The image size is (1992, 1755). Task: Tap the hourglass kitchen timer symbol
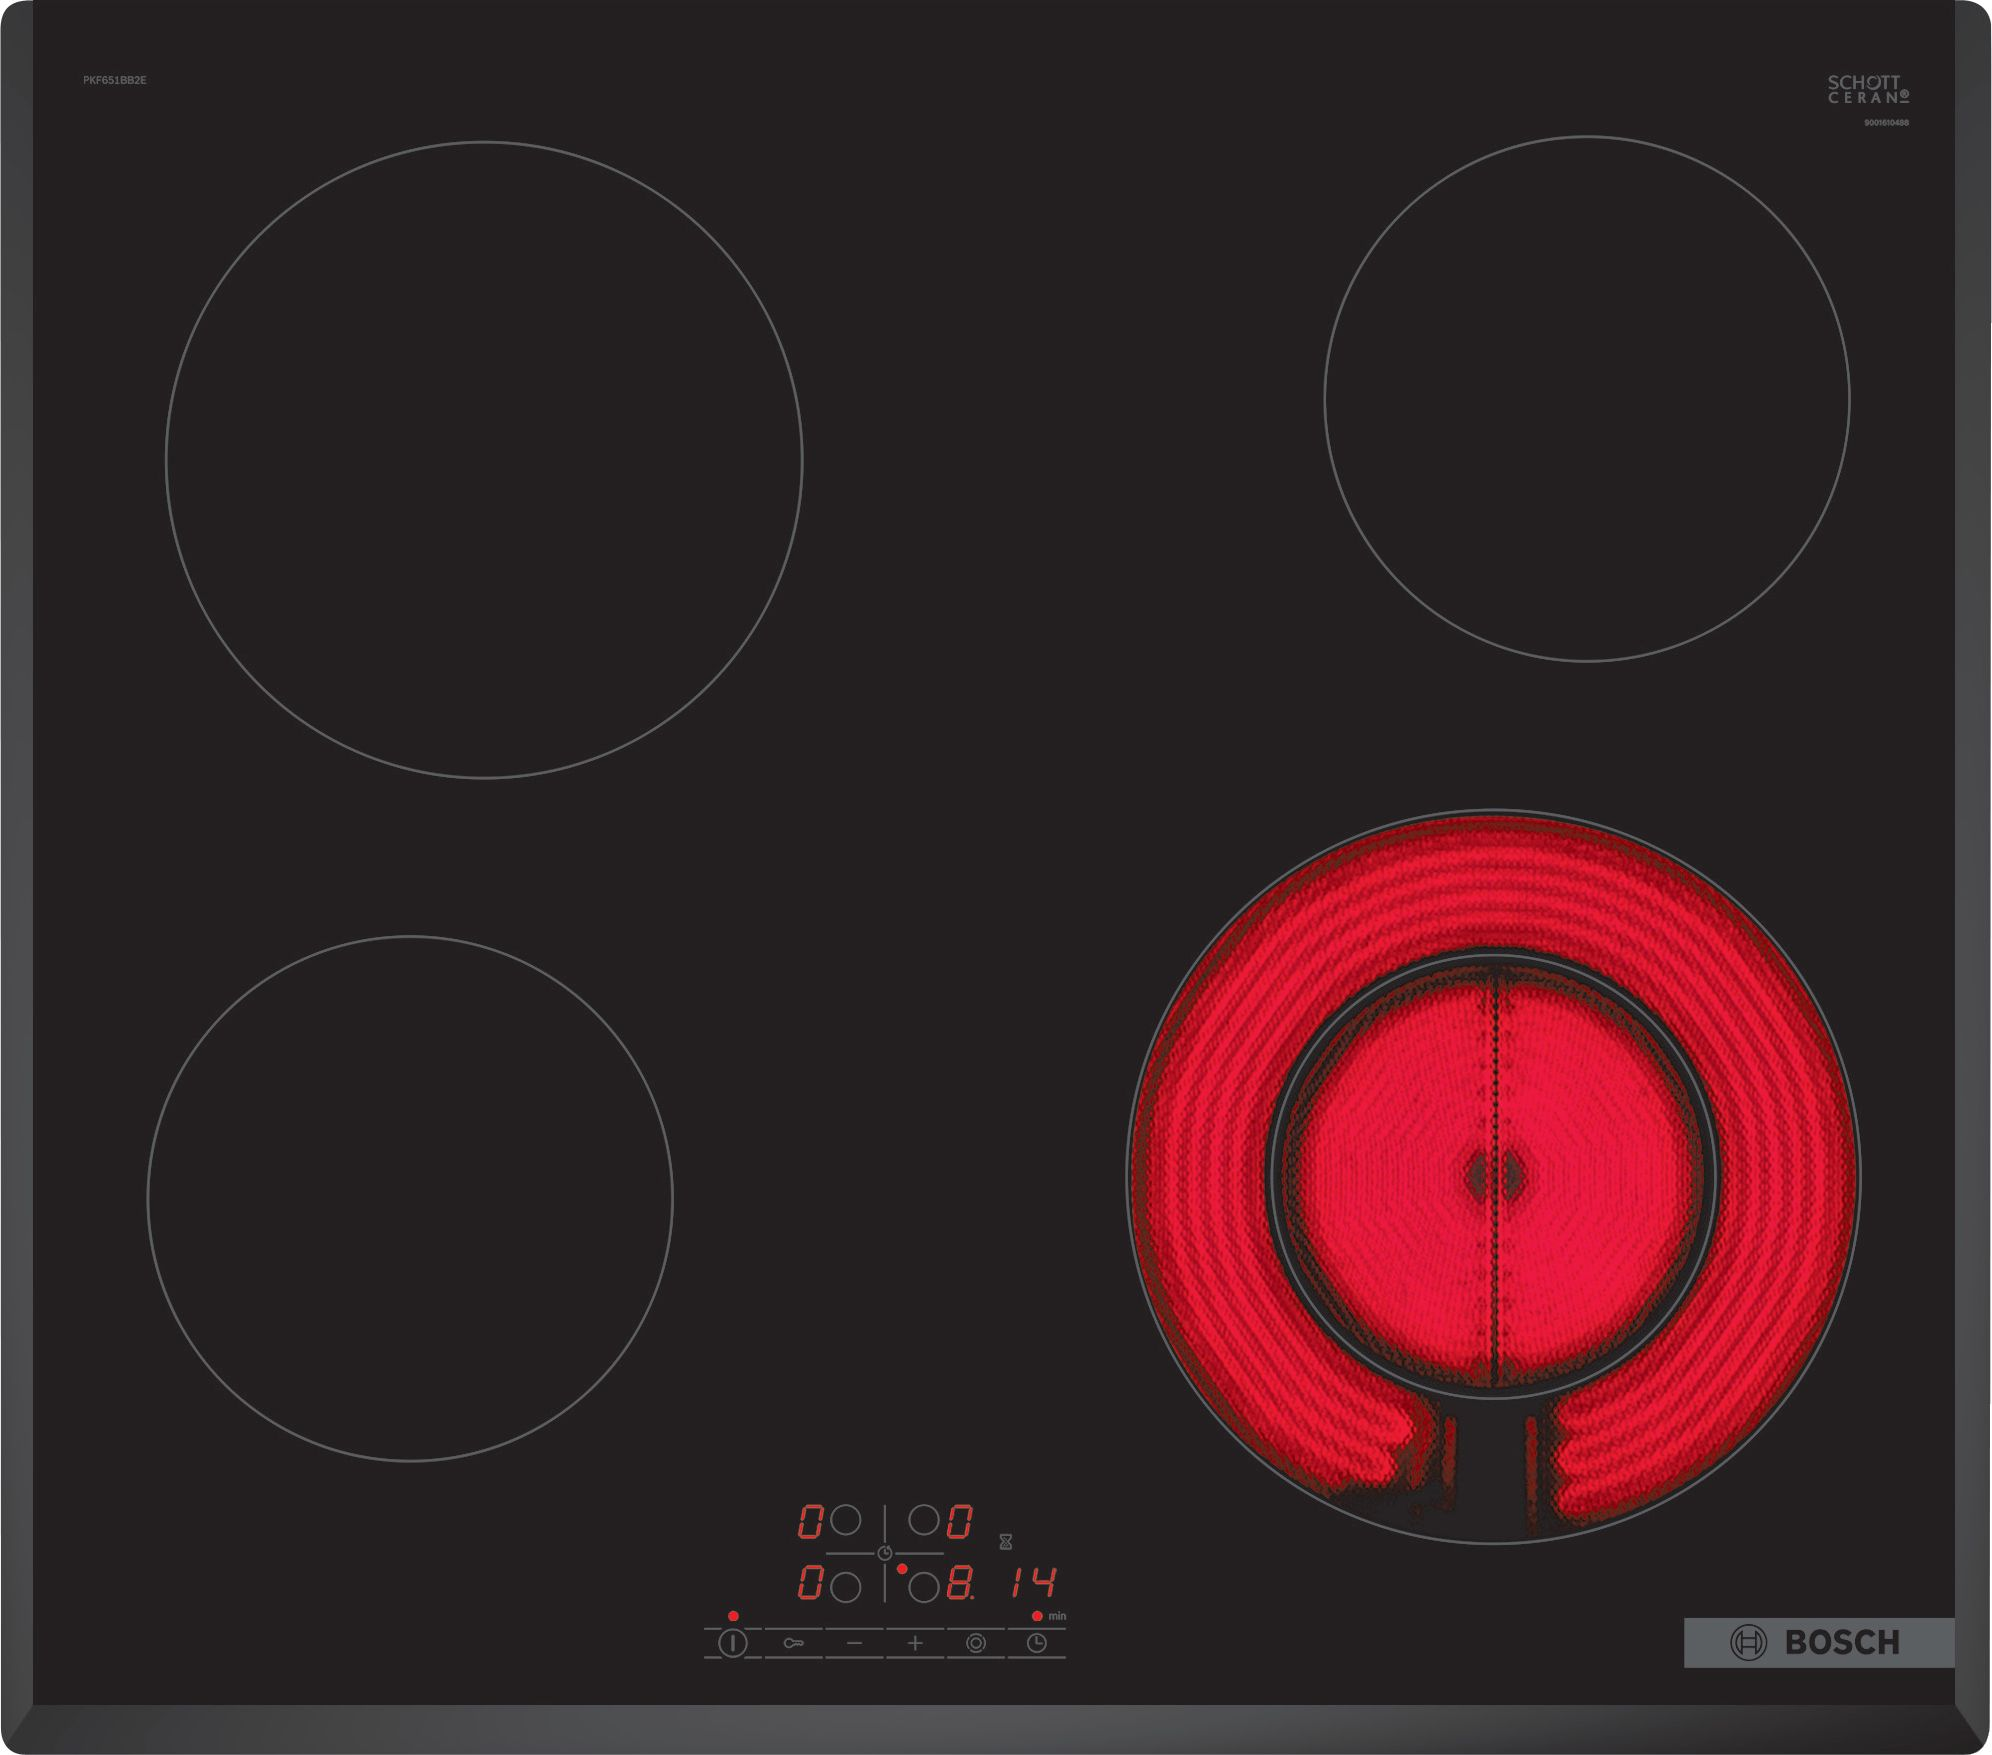click(x=1006, y=1542)
